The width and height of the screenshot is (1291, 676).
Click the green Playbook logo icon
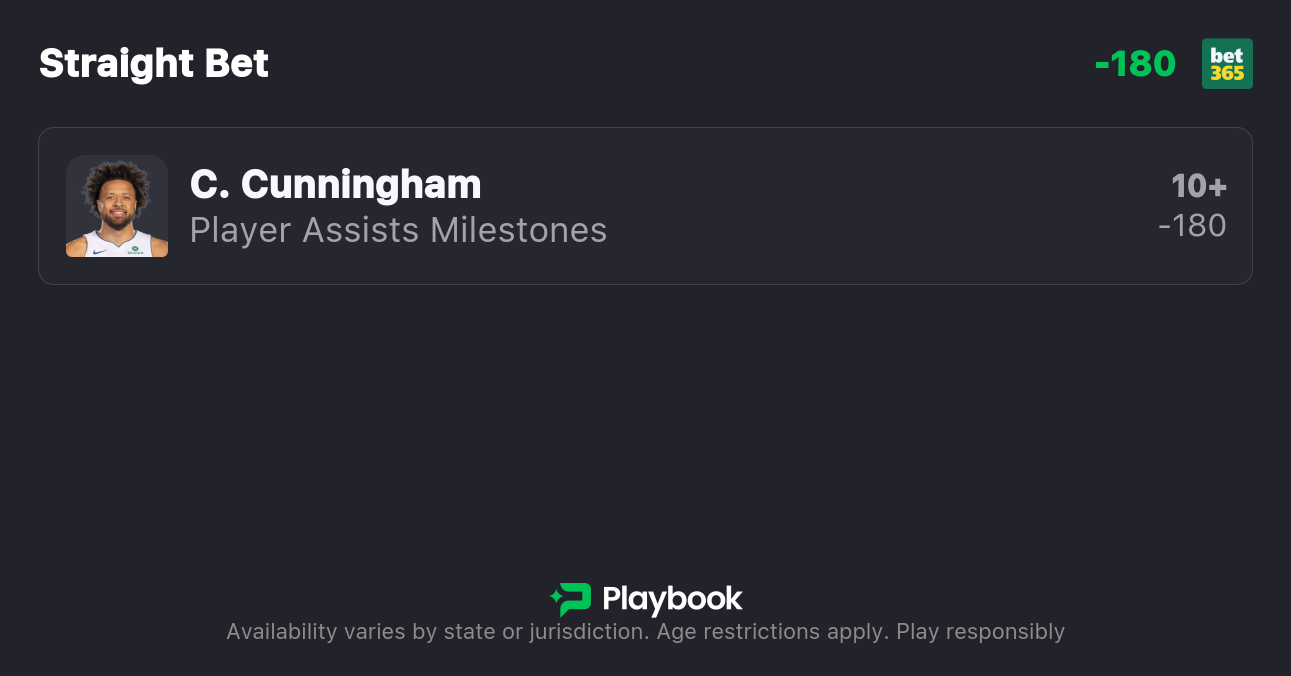click(571, 599)
